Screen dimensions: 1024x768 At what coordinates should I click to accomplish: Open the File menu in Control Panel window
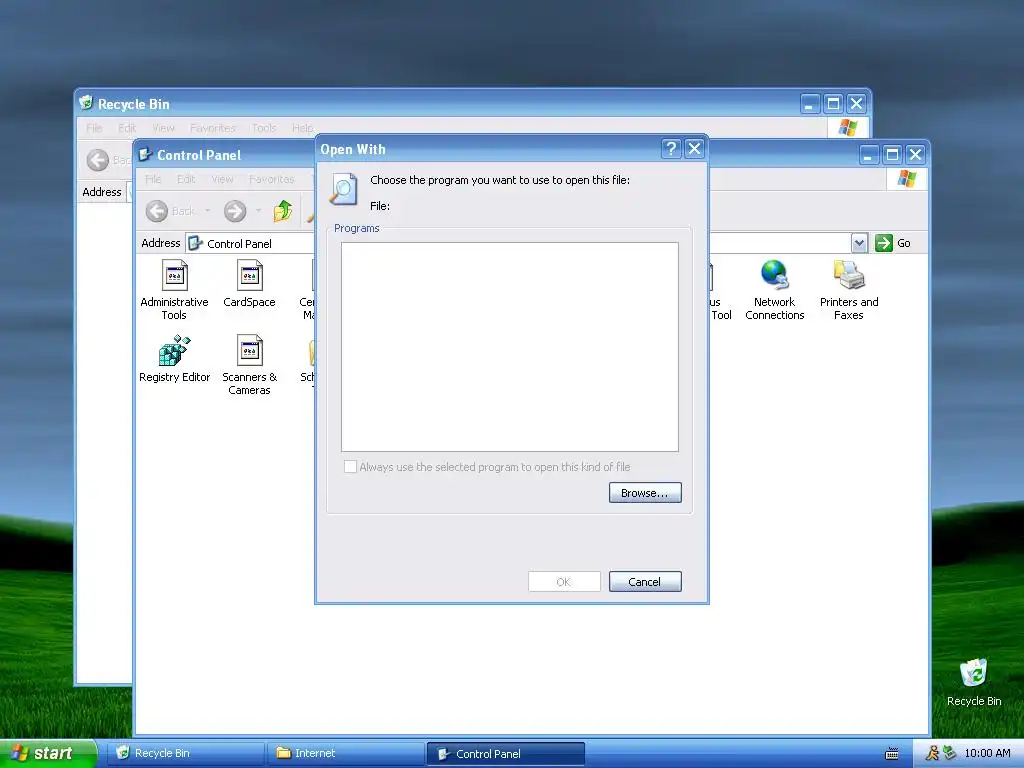pos(153,179)
